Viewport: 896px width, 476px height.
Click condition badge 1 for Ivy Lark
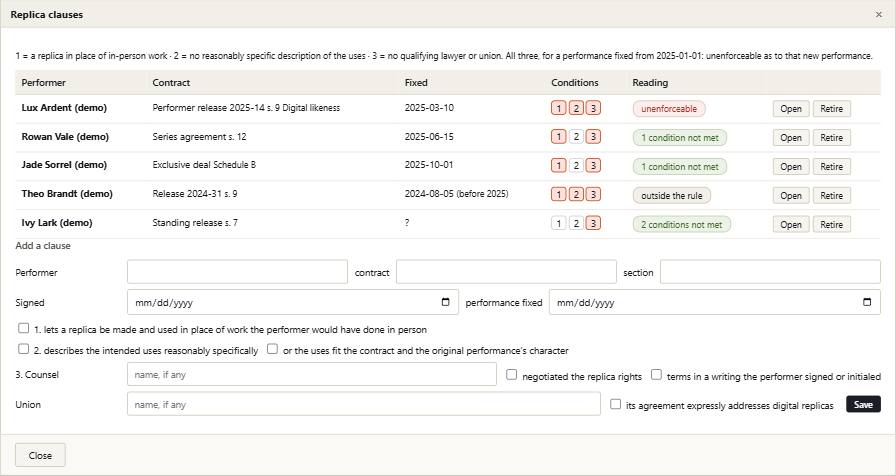tap(559, 223)
